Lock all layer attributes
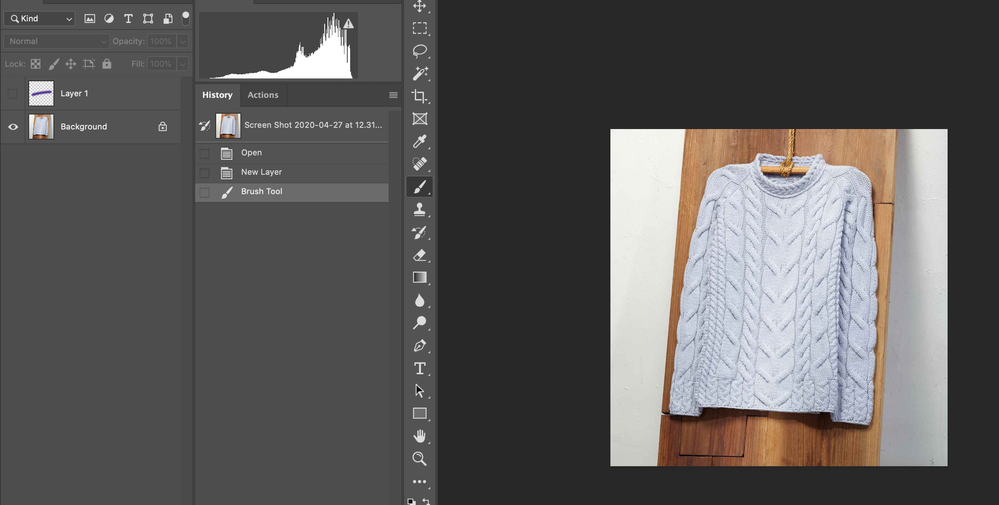Viewport: 999px width, 505px height. click(106, 64)
